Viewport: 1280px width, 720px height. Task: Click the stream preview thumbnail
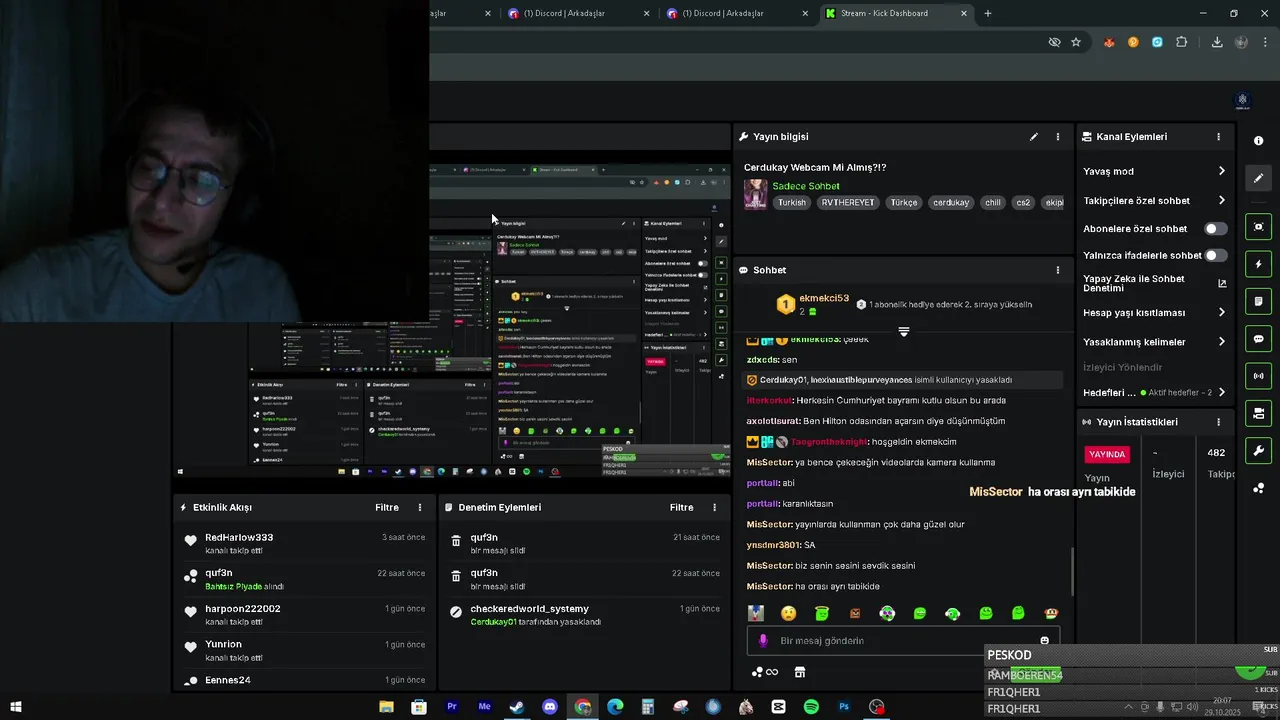click(x=451, y=320)
